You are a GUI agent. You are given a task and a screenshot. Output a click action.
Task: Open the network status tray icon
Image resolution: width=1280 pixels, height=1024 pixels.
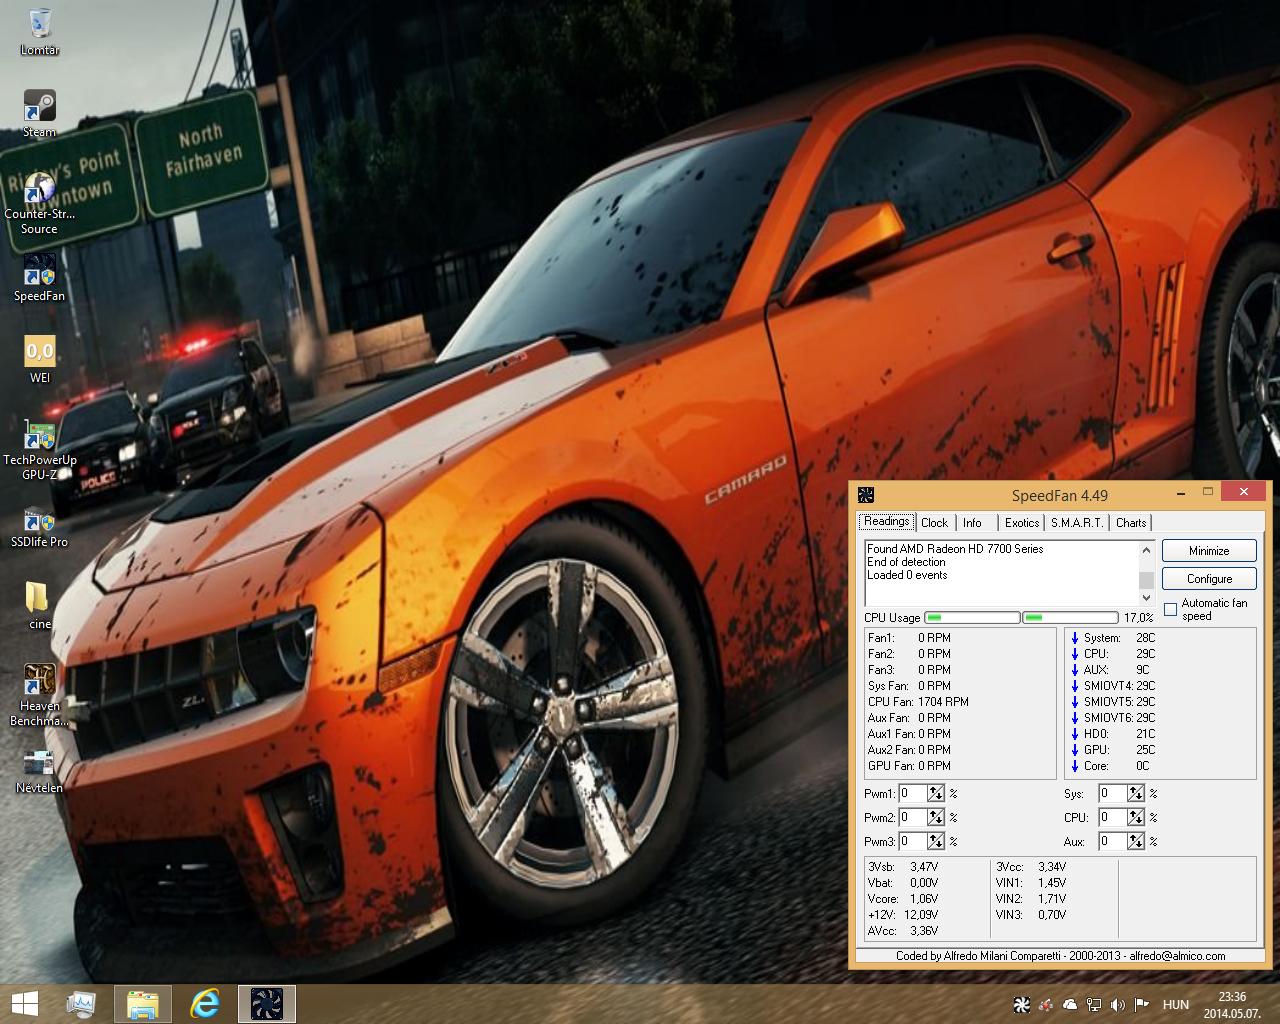click(1094, 1005)
